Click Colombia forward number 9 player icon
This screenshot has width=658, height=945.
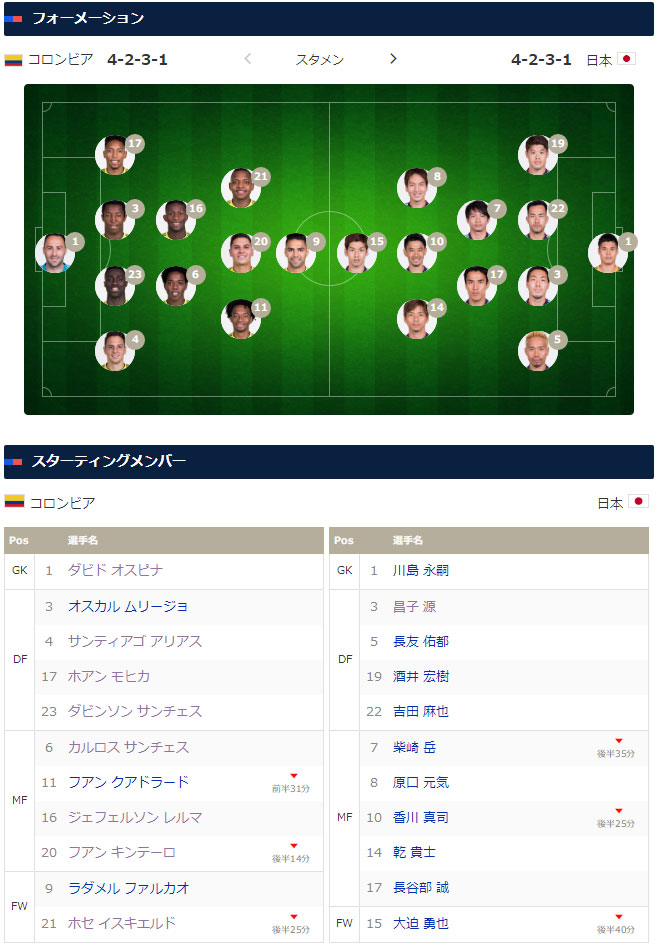pos(296,253)
